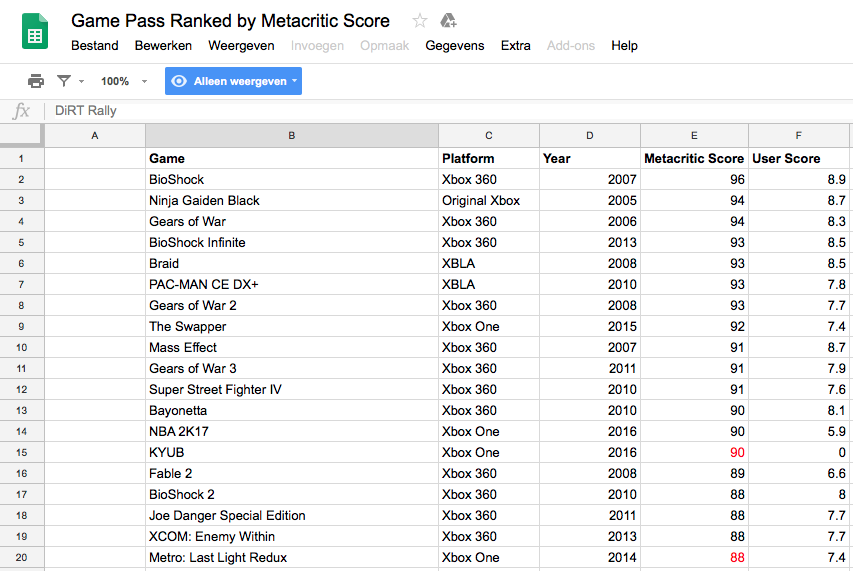Open the Gegevens menu
The height and width of the screenshot is (571, 853).
455,46
